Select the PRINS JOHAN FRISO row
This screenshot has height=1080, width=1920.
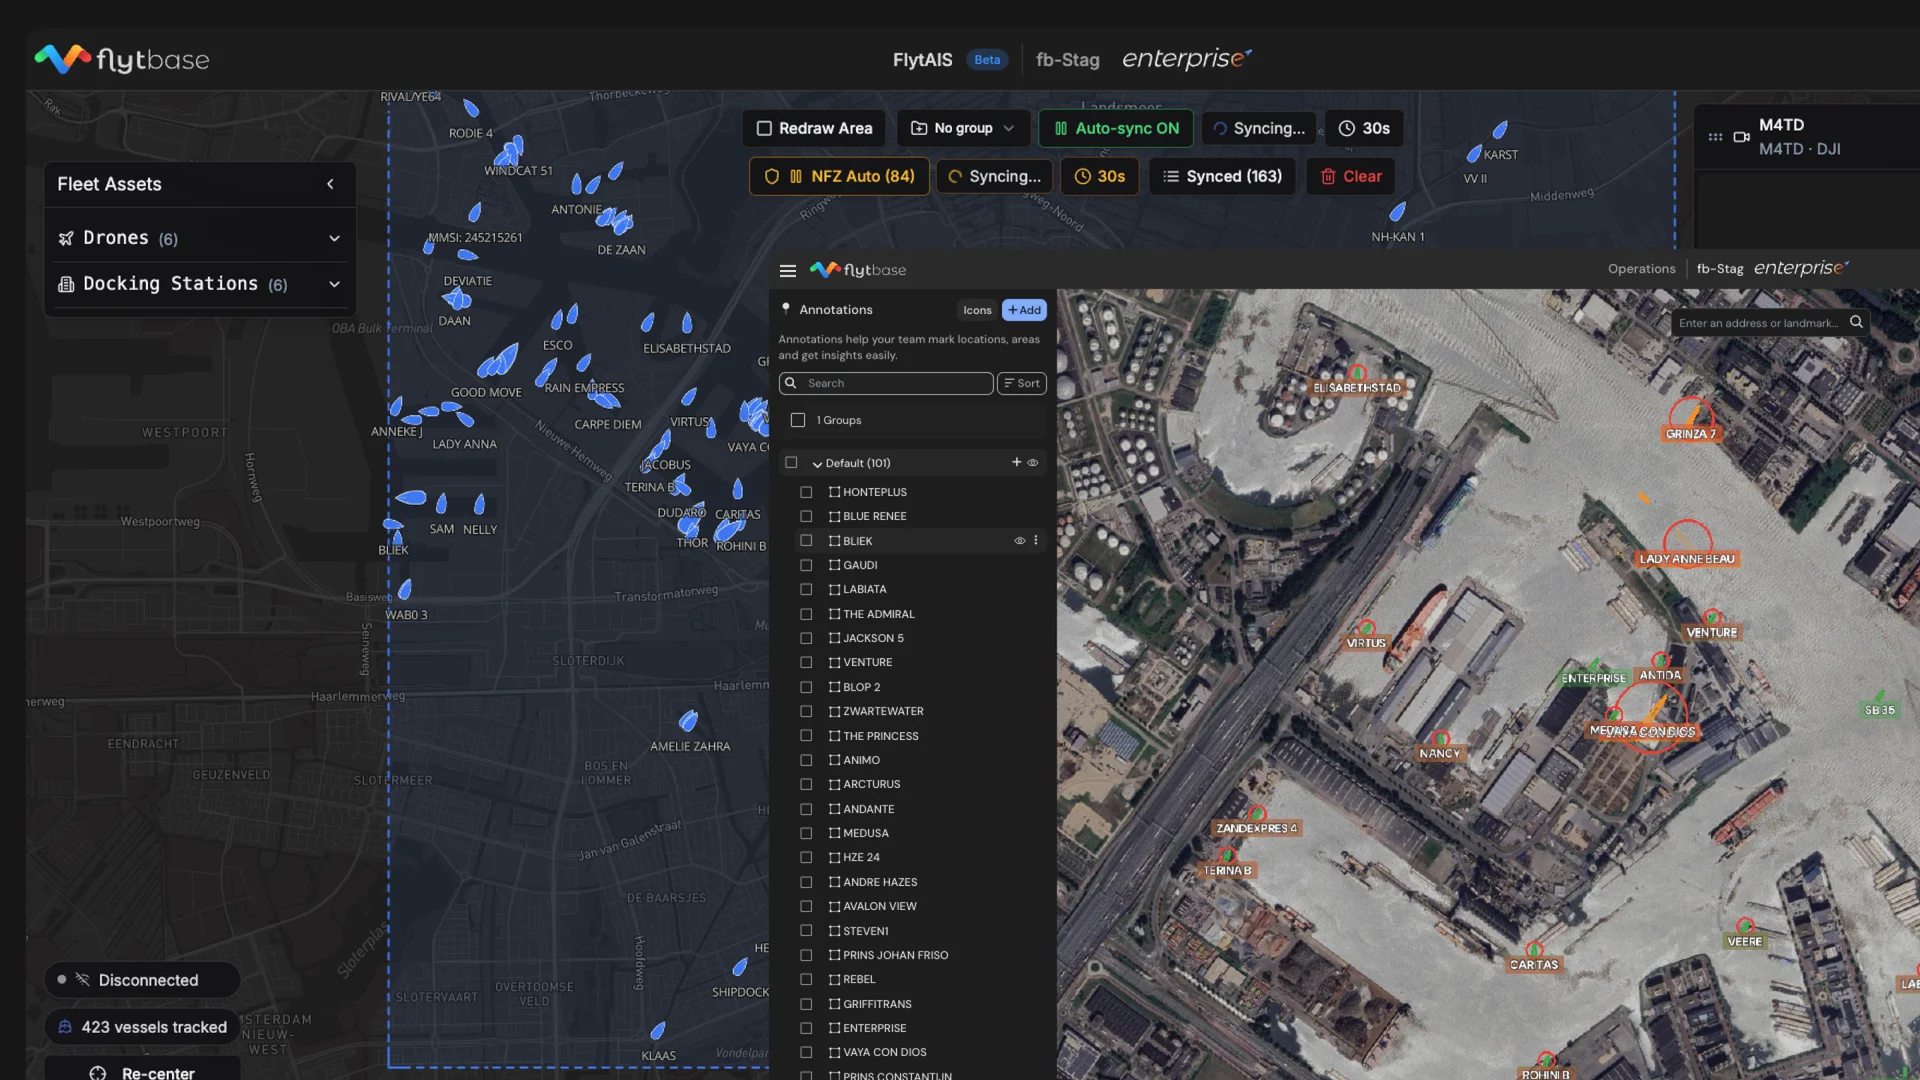[x=920, y=955]
